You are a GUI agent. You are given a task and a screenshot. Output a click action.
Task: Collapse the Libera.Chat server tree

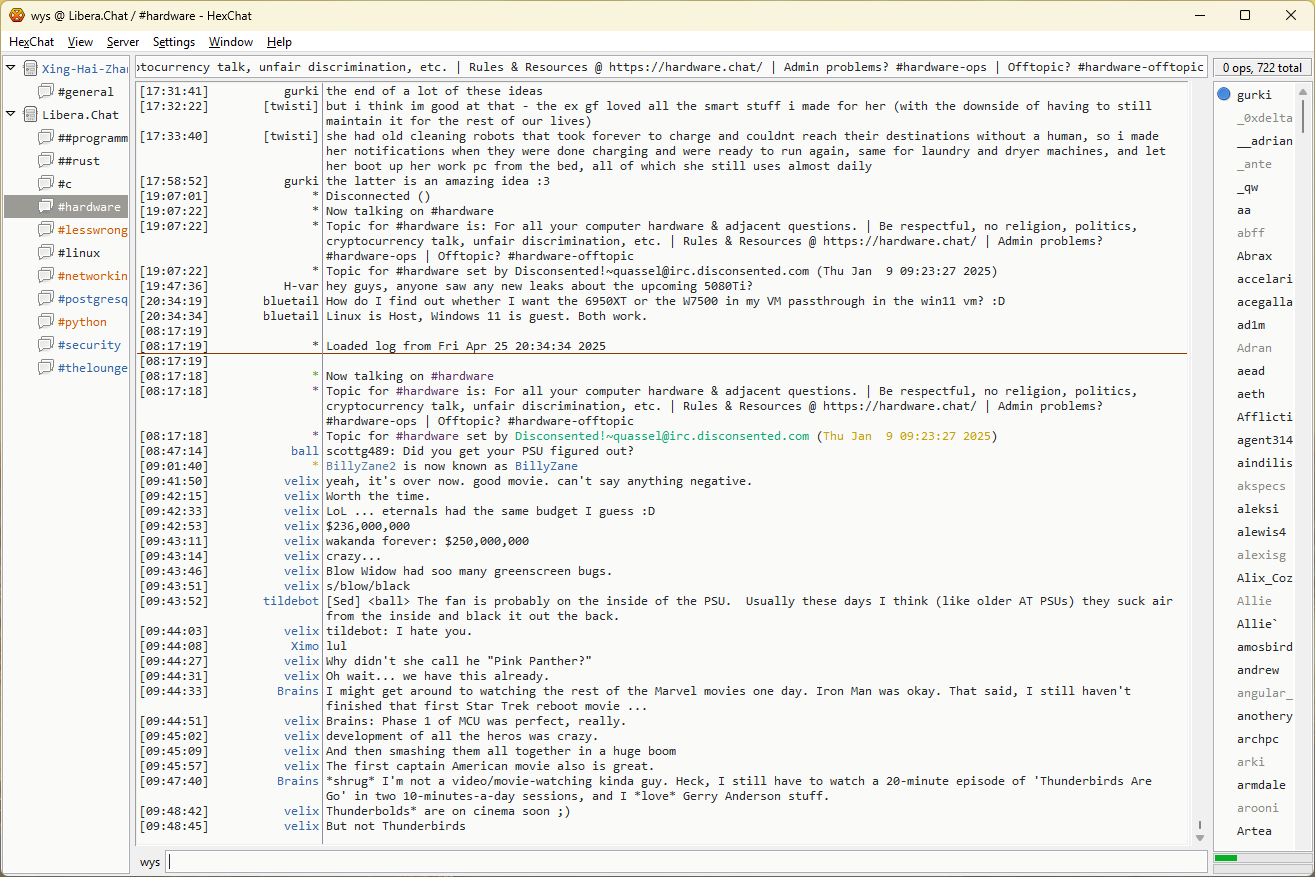click(x=11, y=114)
